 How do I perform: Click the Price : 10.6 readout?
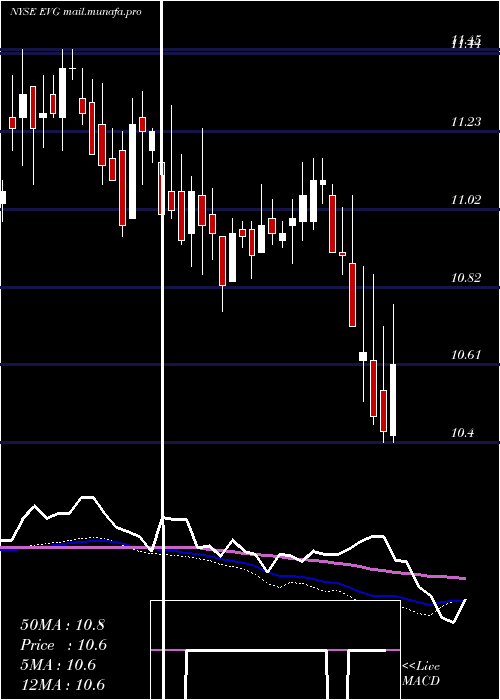(63, 645)
